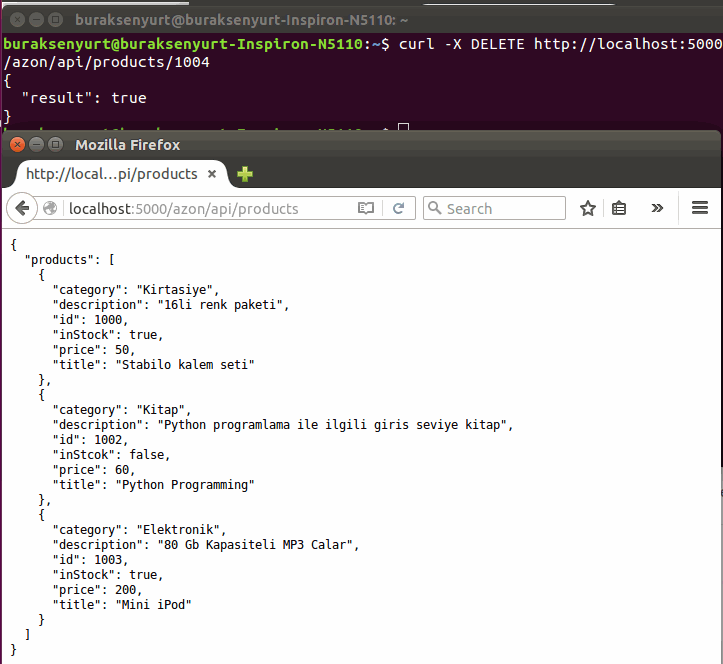Click "price": 60 line
The height and width of the screenshot is (664, 723).
[94, 470]
